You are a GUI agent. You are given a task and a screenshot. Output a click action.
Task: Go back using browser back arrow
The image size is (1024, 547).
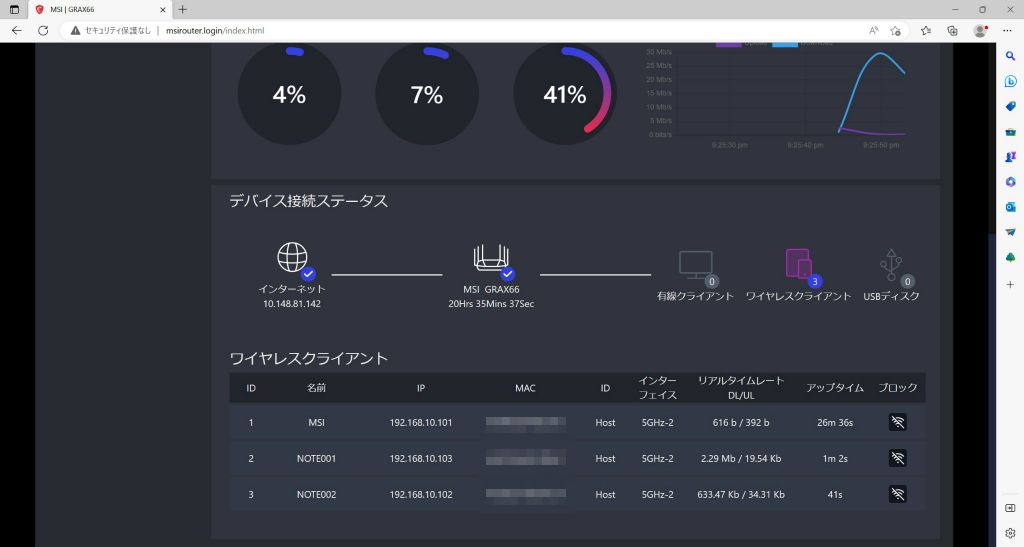pyautogui.click(x=16, y=31)
